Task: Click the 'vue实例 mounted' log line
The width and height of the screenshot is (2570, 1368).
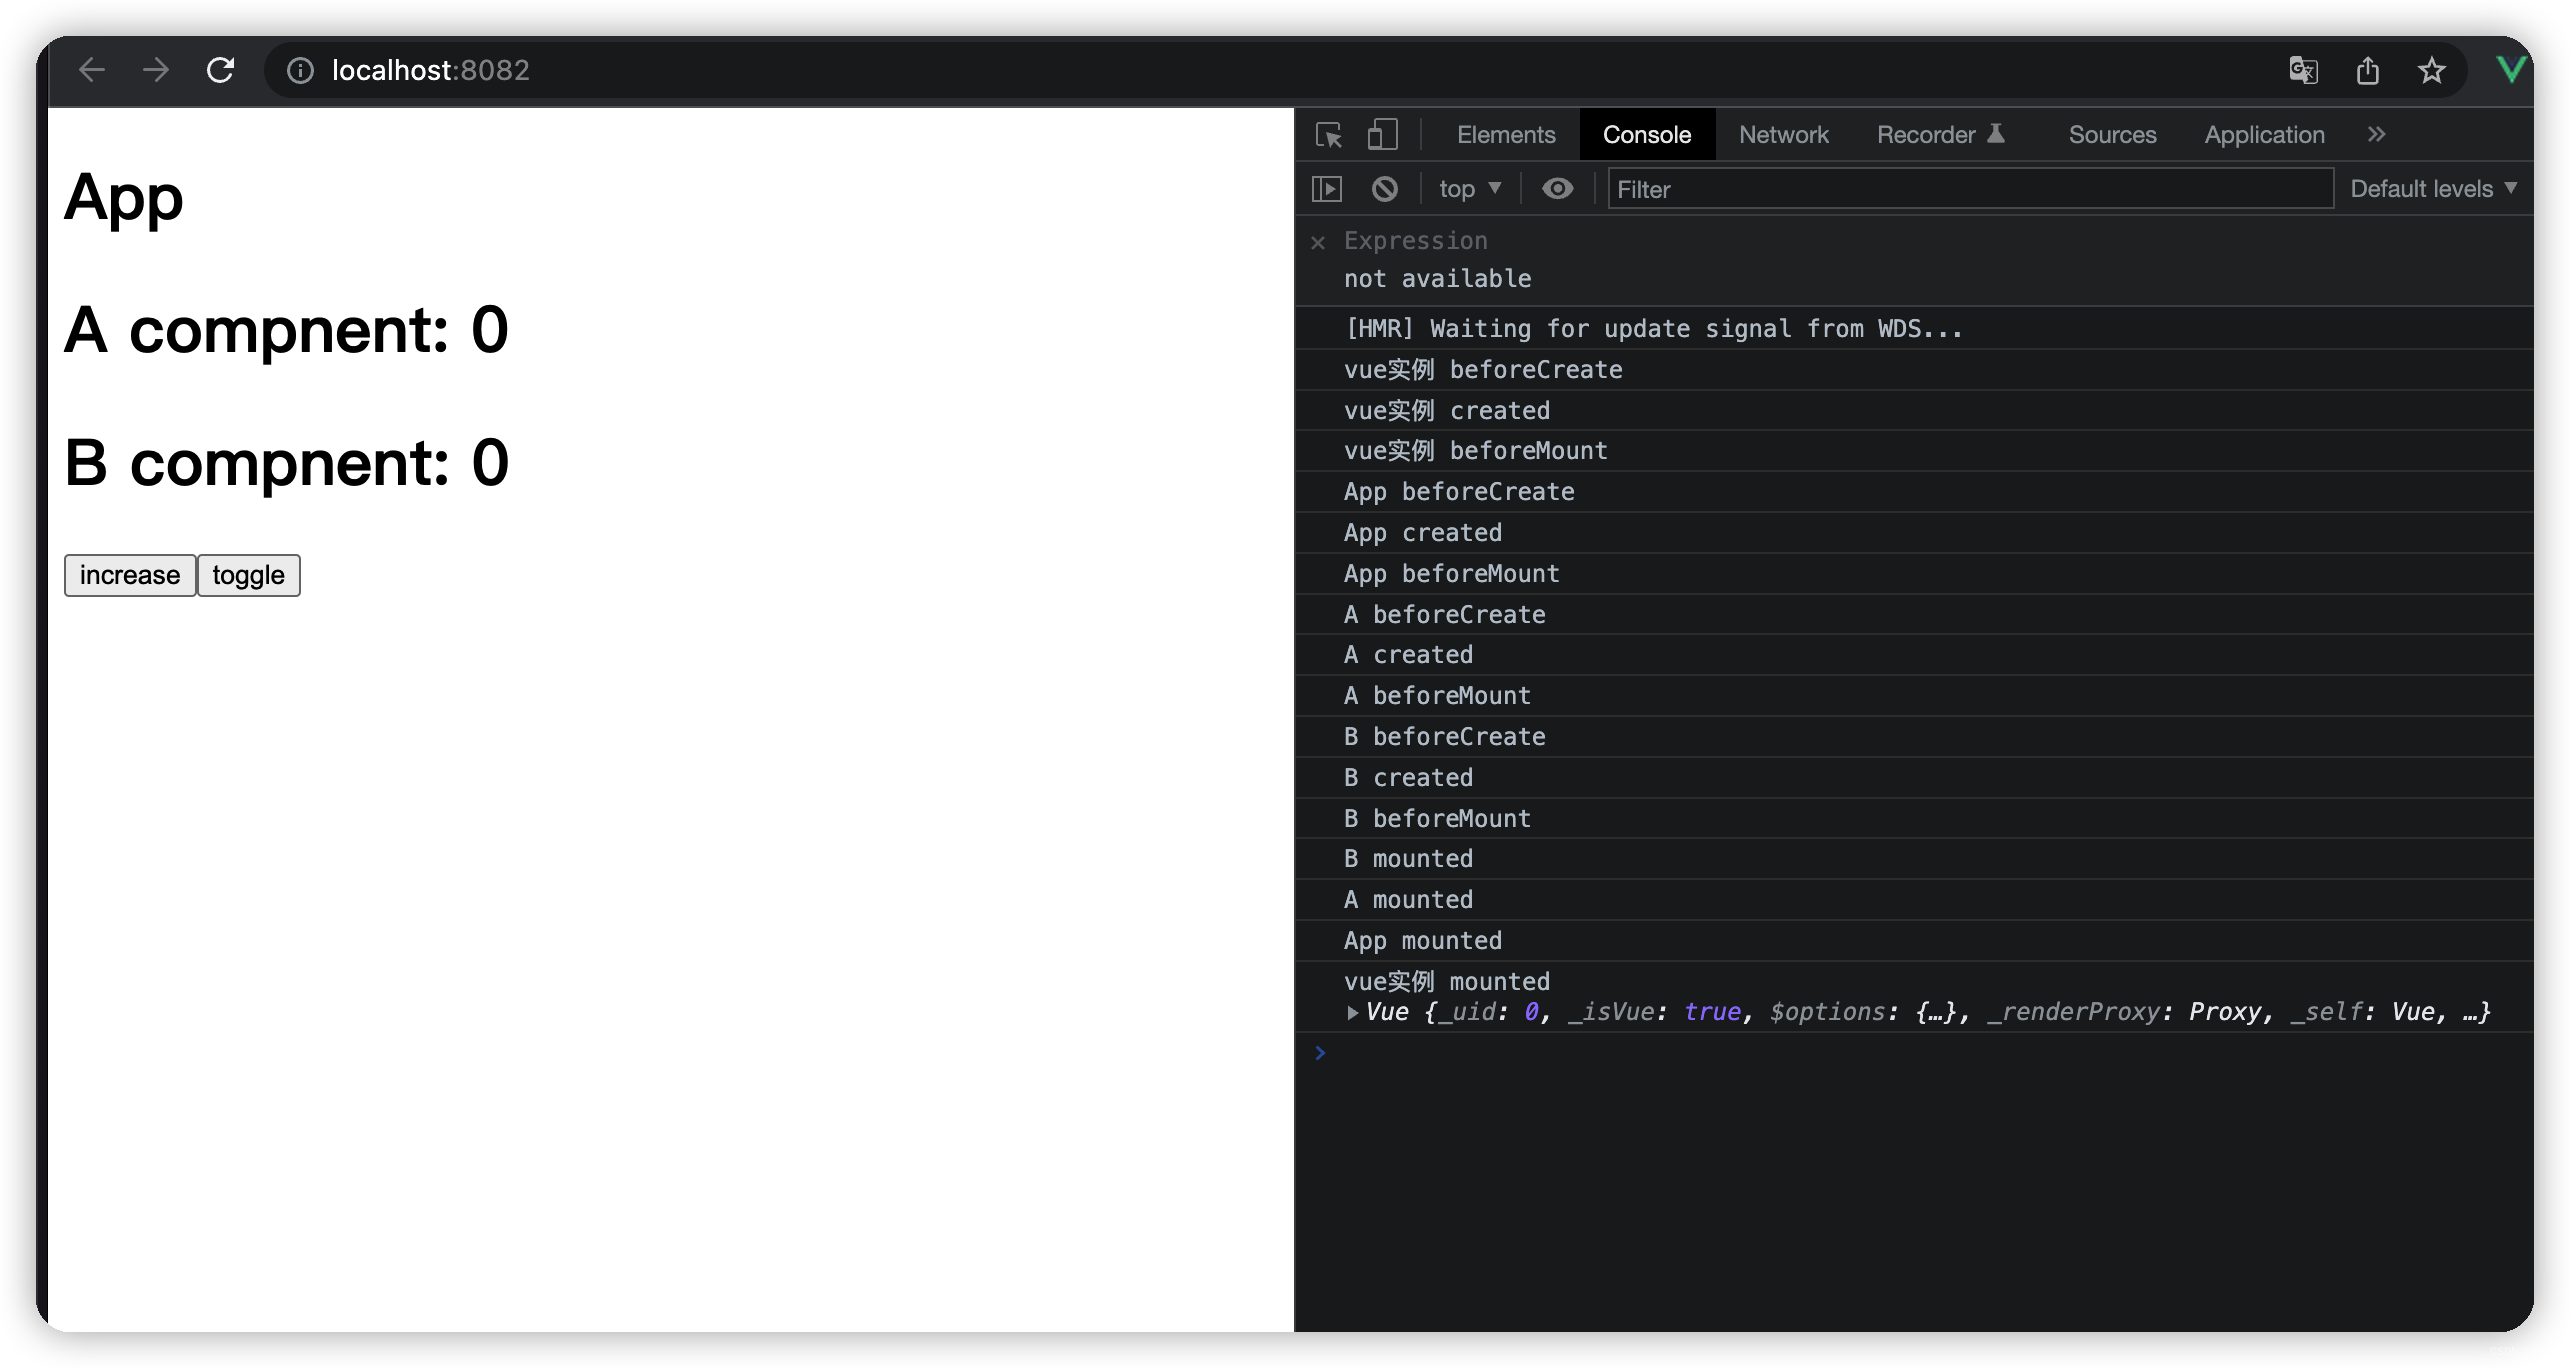Action: [1914, 997]
